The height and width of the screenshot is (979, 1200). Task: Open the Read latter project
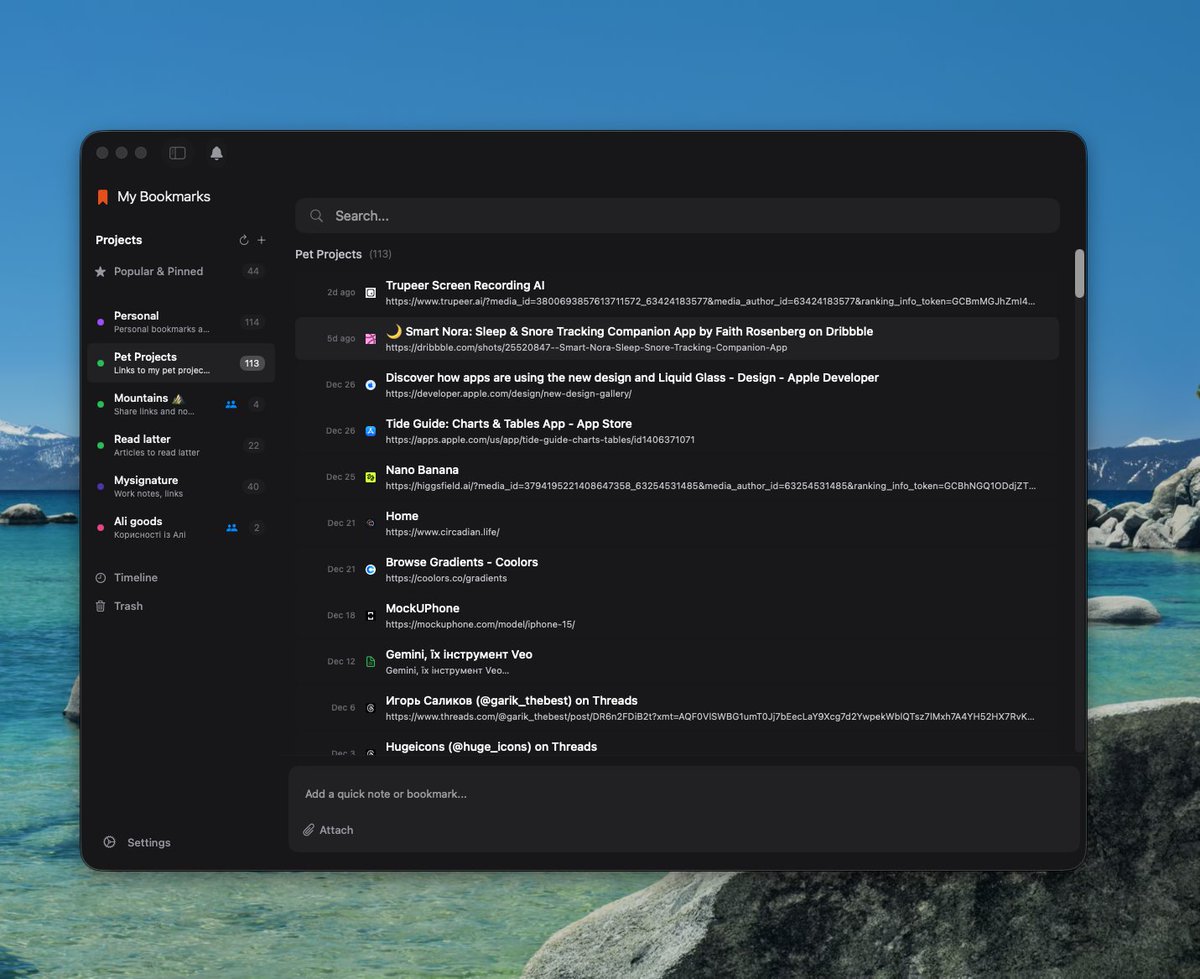pos(180,445)
